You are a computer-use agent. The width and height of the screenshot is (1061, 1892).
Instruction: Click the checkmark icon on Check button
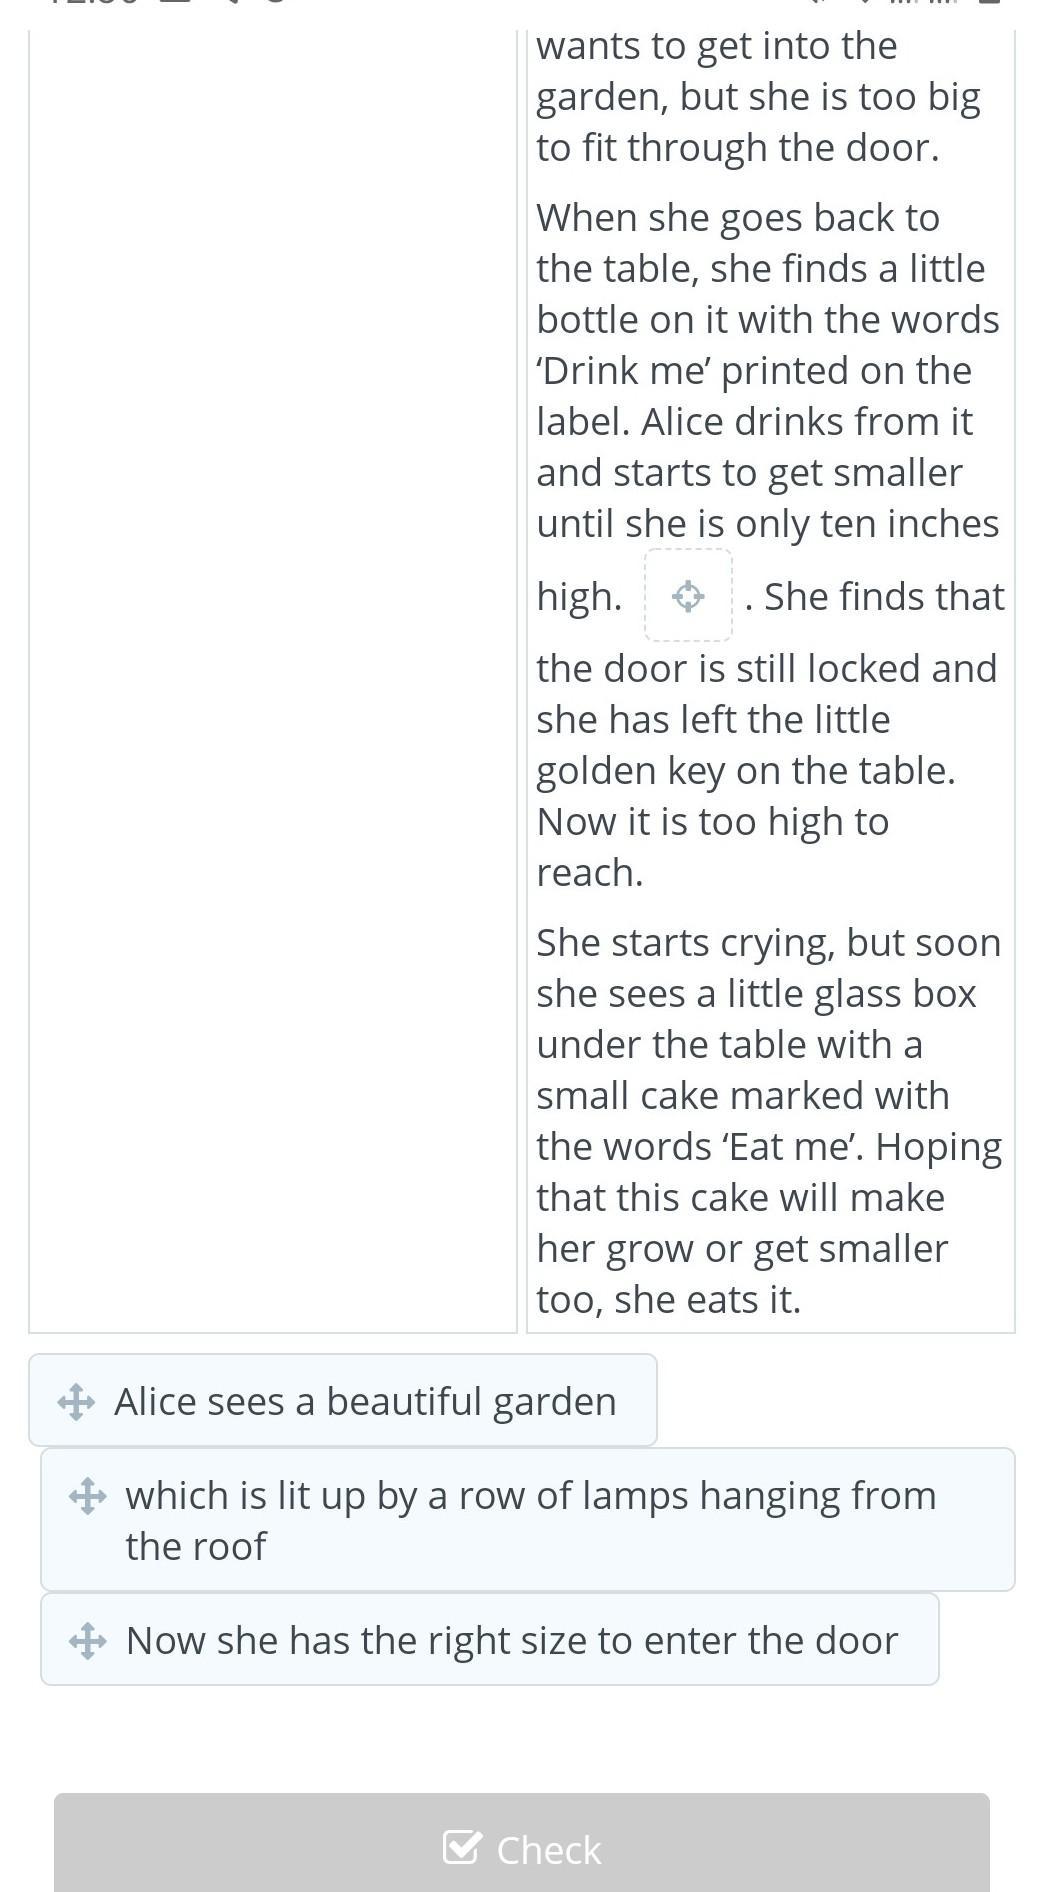[x=462, y=1848]
